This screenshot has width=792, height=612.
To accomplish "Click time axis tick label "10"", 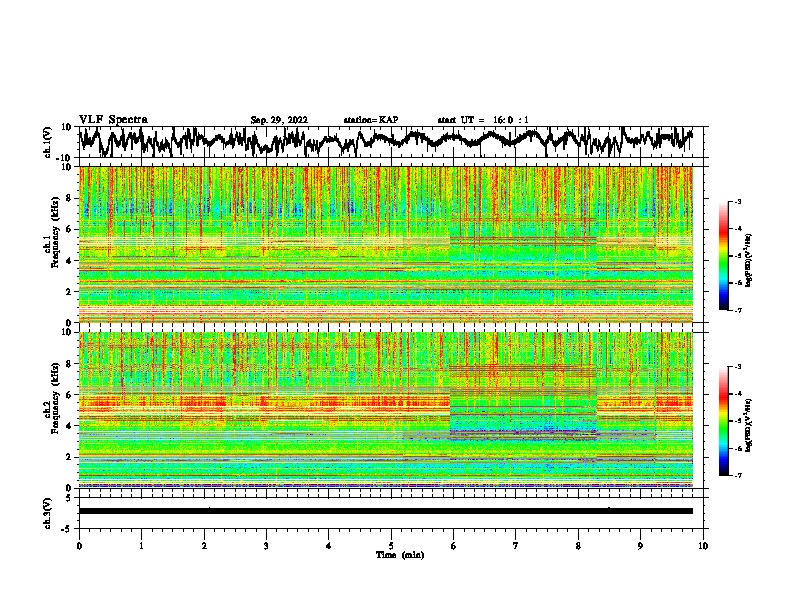I will tap(703, 546).
